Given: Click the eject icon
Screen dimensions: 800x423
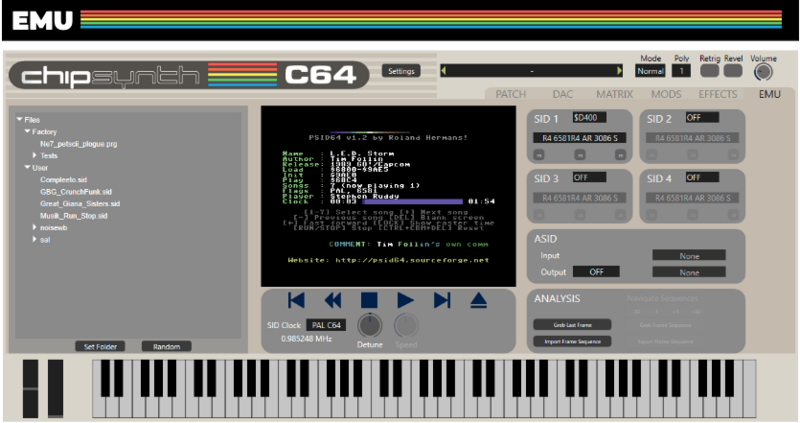Looking at the screenshot, I should coord(478,301).
